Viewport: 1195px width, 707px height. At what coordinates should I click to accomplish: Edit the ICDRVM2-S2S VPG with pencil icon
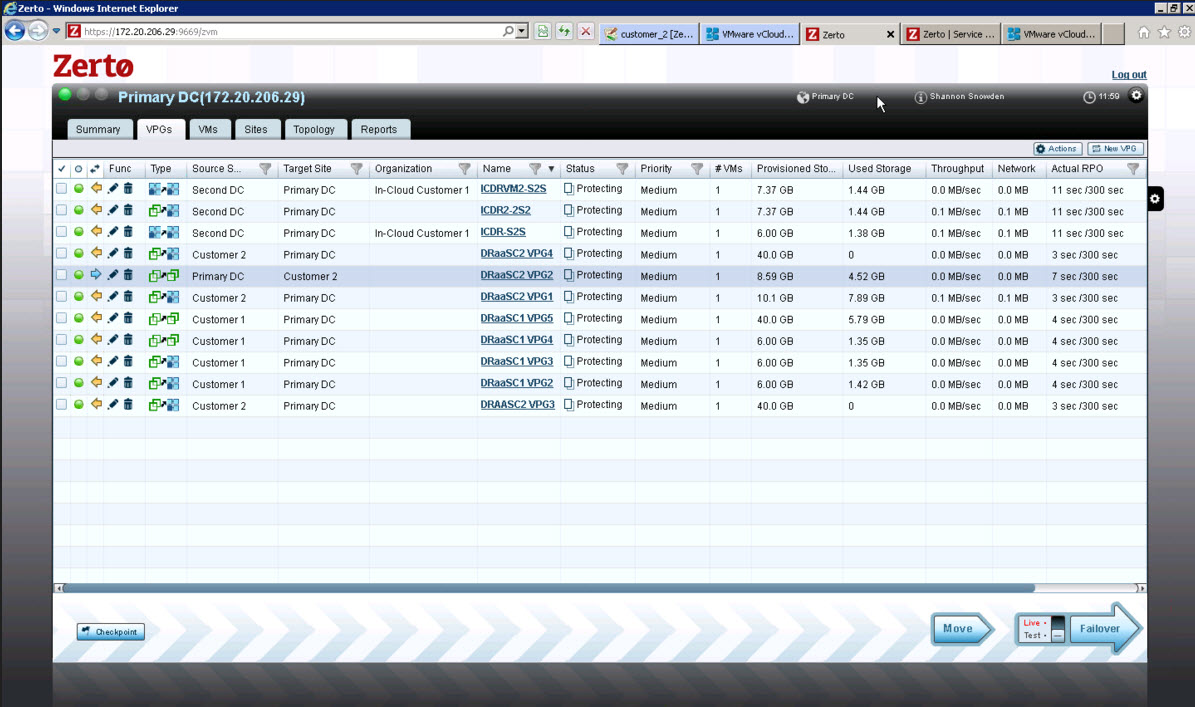click(113, 189)
